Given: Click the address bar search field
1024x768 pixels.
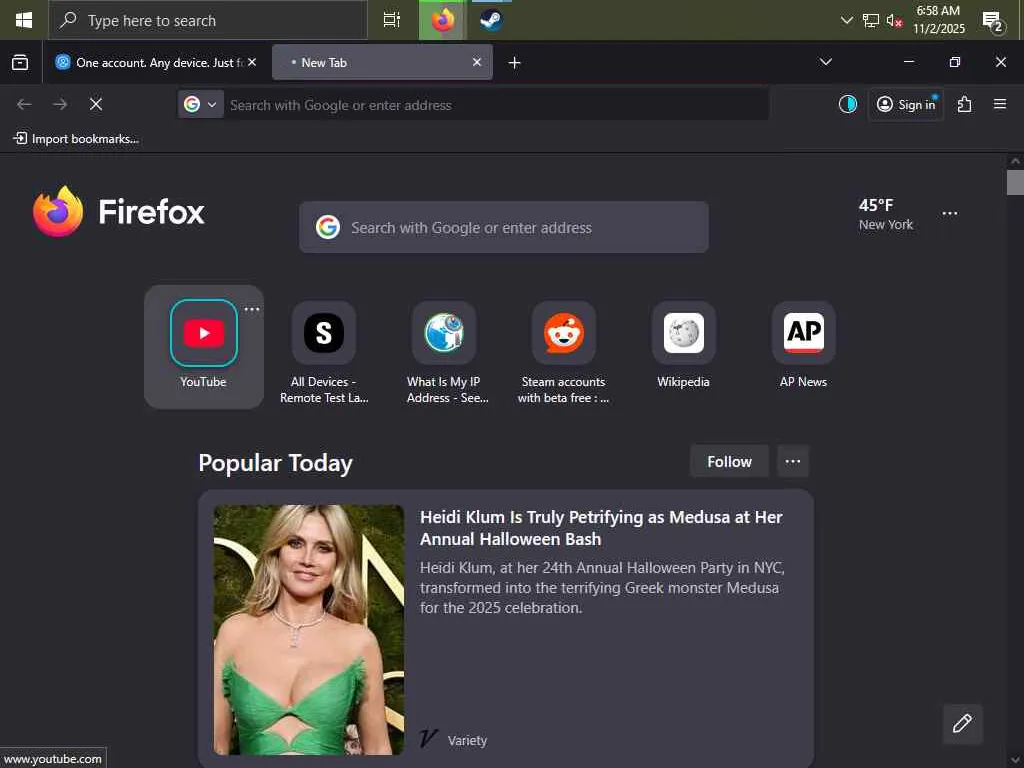Looking at the screenshot, I should pos(496,105).
